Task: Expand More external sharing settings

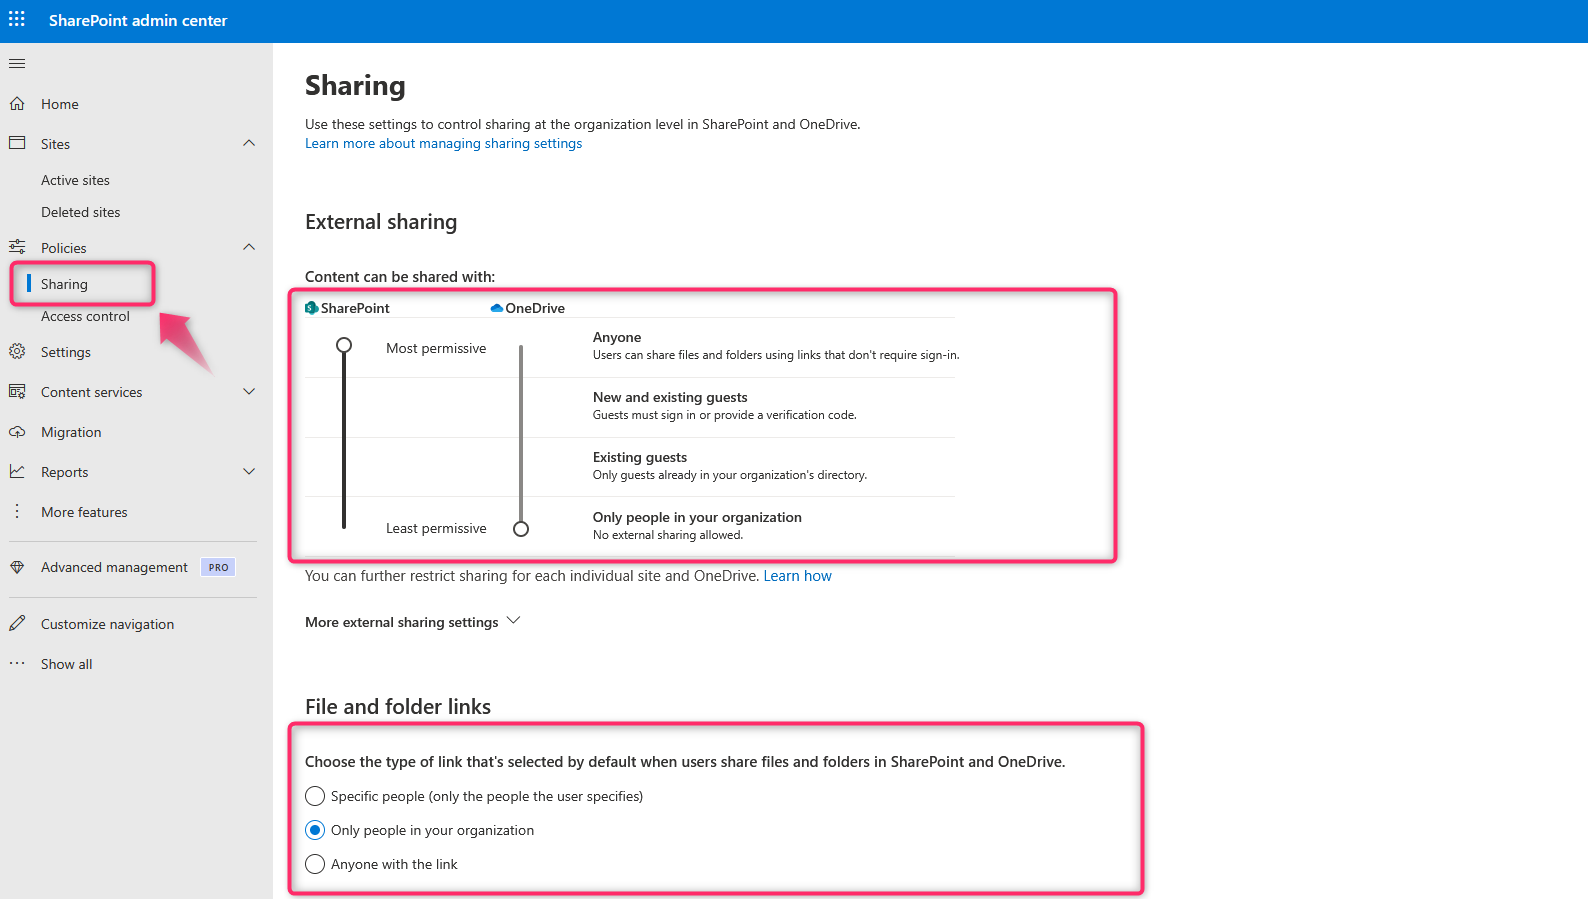Action: point(413,622)
